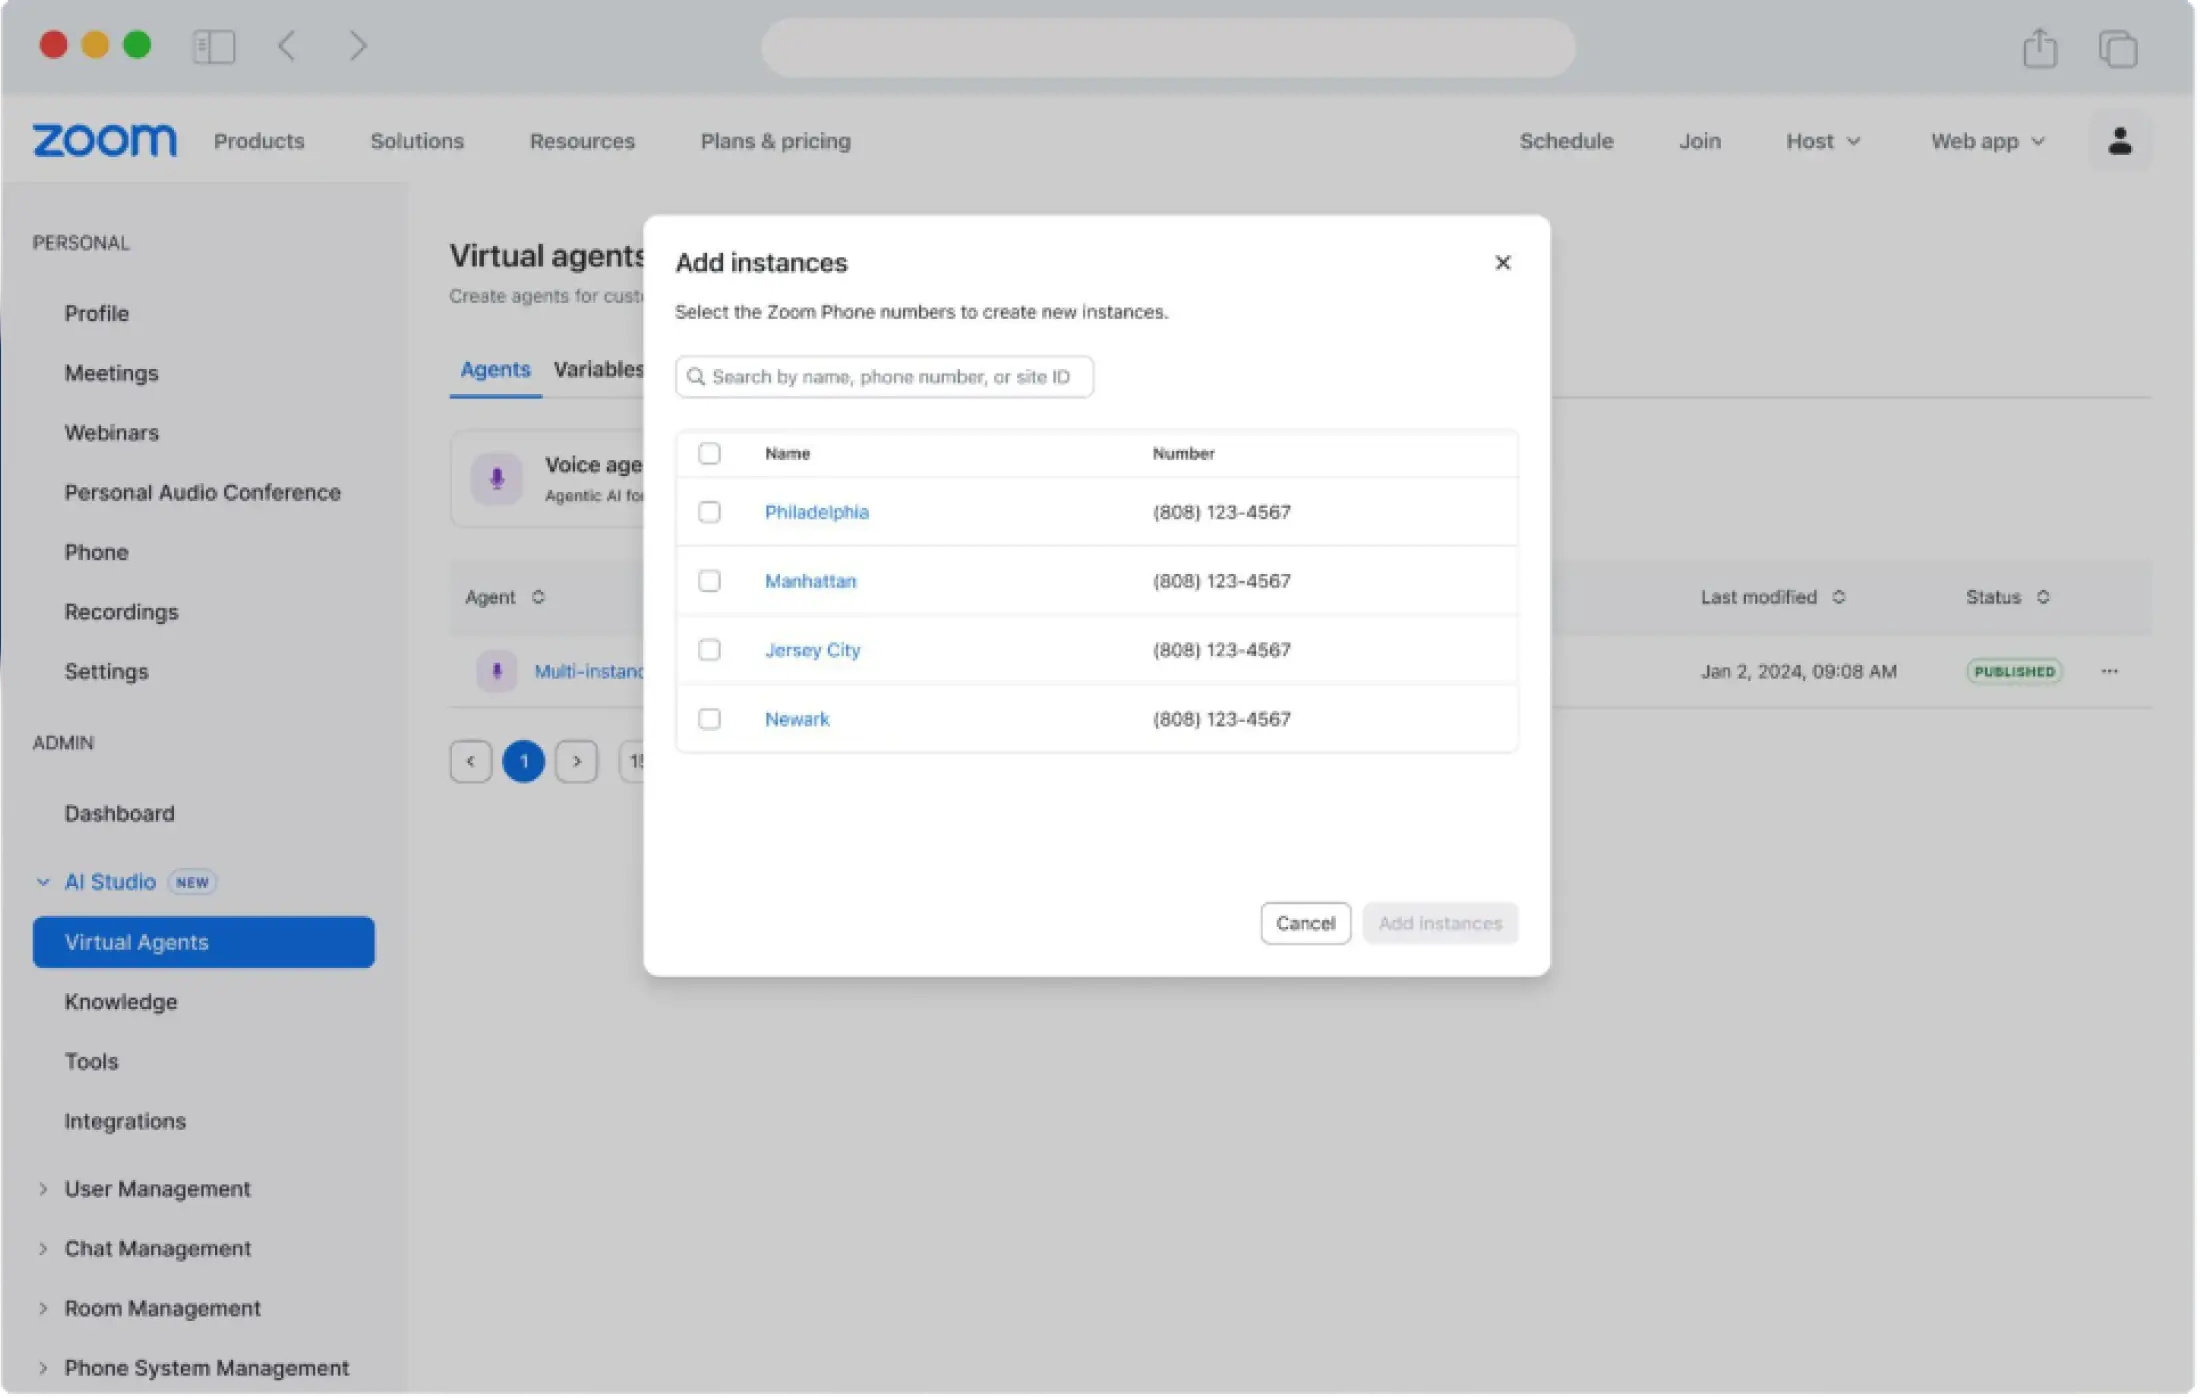Go forward with browser forward arrow
The height and width of the screenshot is (1398, 2200).
[x=358, y=46]
